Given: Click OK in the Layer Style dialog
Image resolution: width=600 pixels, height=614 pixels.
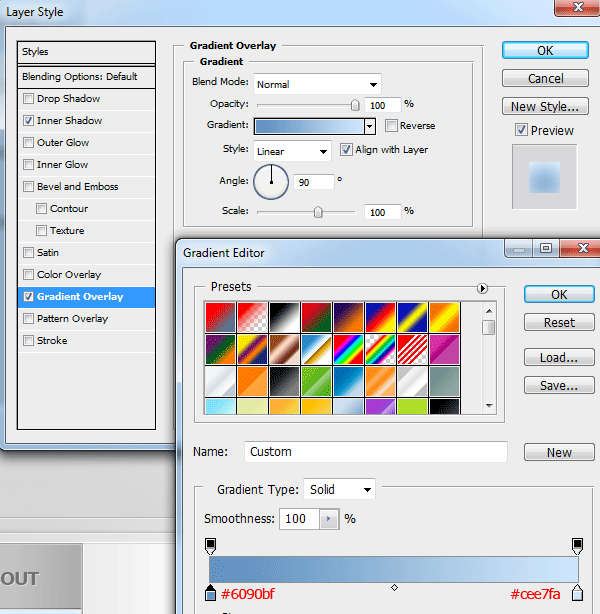Looking at the screenshot, I should (x=545, y=51).
